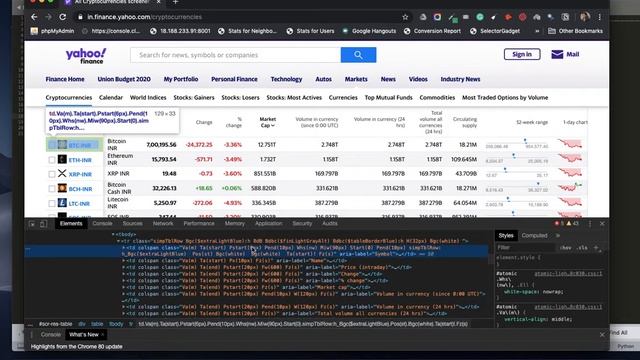Tick the LTC-INR row checkbox
The image size is (640, 360).
[x=52, y=204]
